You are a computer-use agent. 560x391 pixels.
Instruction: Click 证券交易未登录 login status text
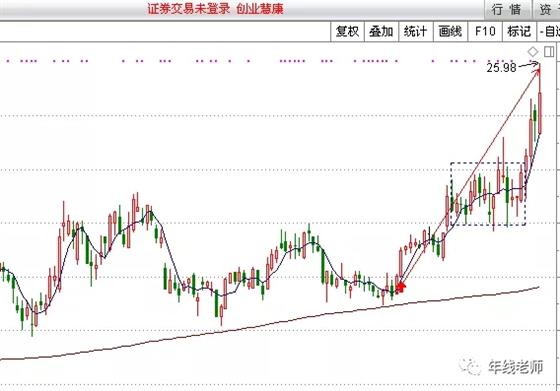189,9
